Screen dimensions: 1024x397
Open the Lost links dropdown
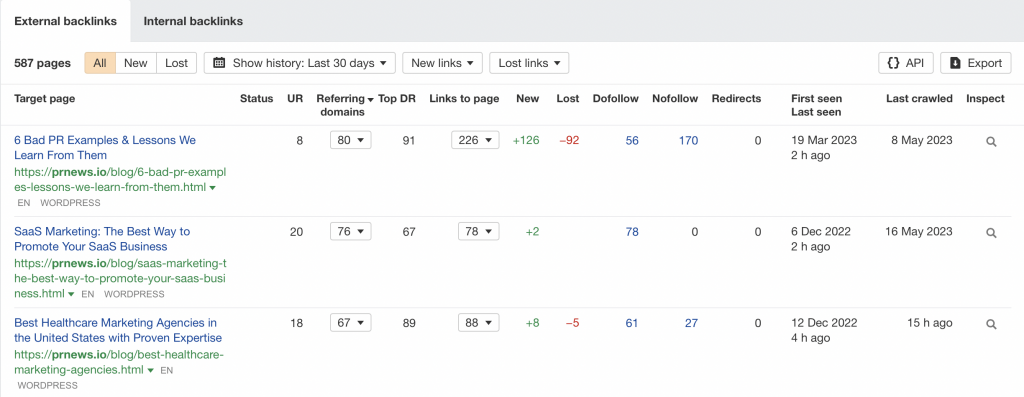tap(529, 63)
